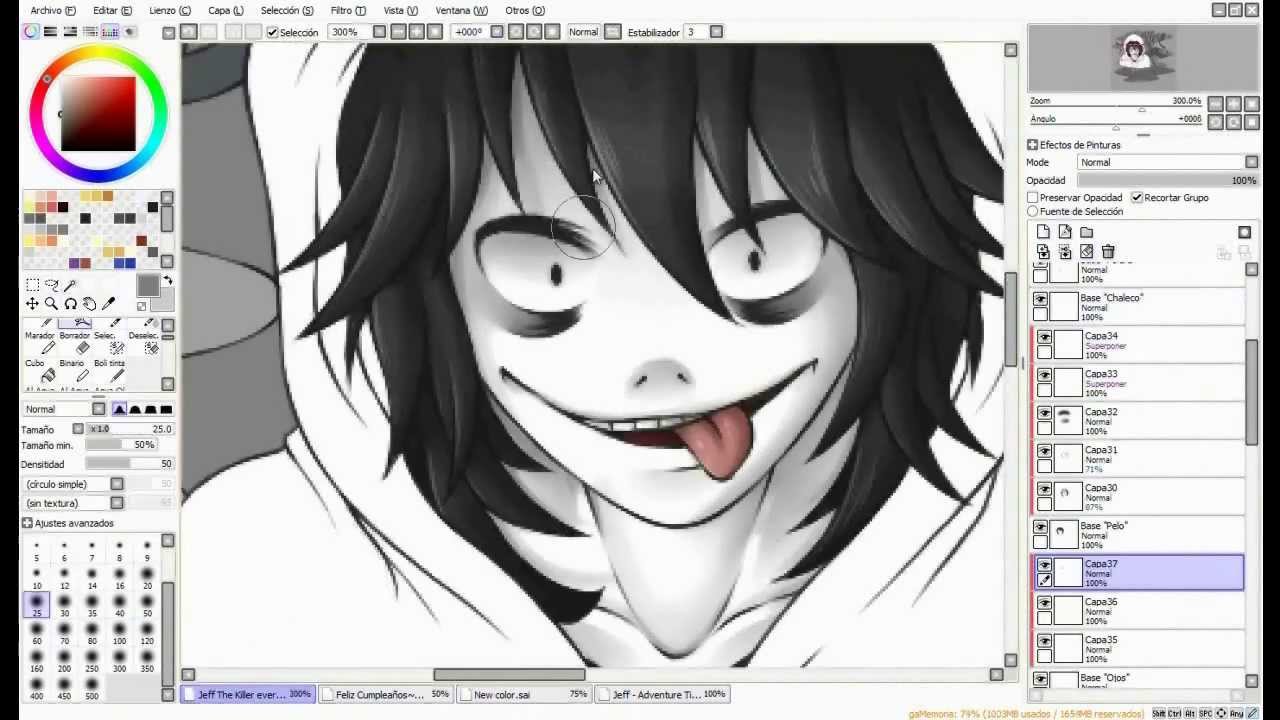
Task: Hide the Base "Pelo" layer eye
Action: 1041,528
